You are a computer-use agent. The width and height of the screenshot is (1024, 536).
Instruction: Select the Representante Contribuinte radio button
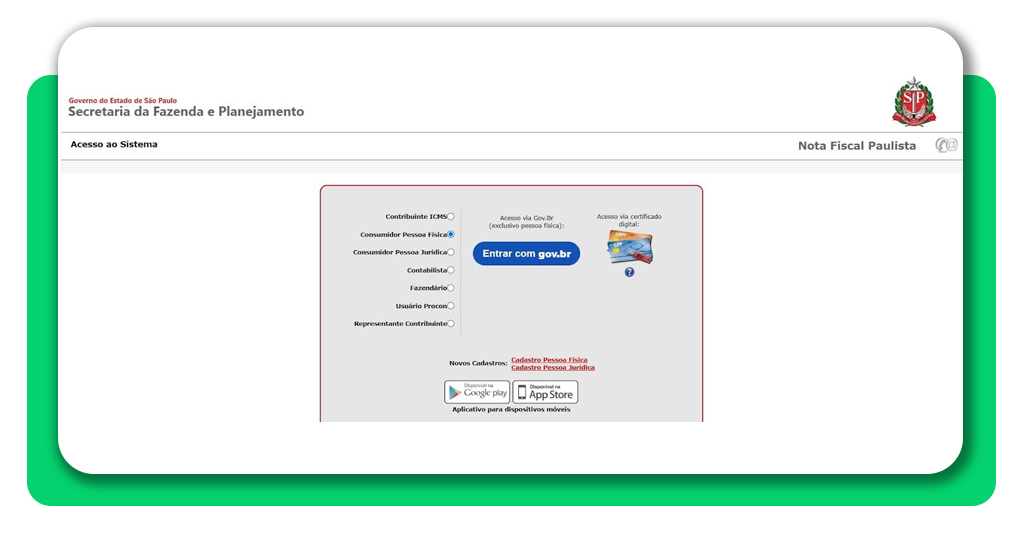tap(450, 324)
